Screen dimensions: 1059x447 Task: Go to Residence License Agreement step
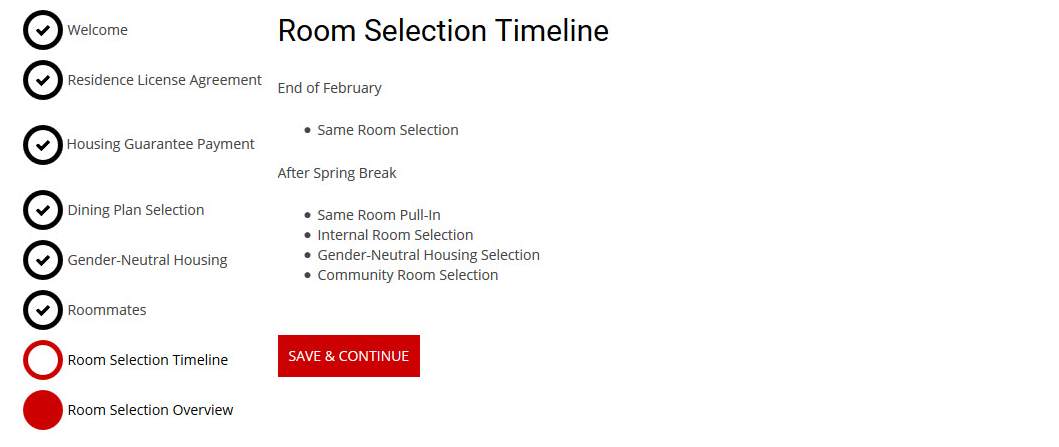click(164, 80)
